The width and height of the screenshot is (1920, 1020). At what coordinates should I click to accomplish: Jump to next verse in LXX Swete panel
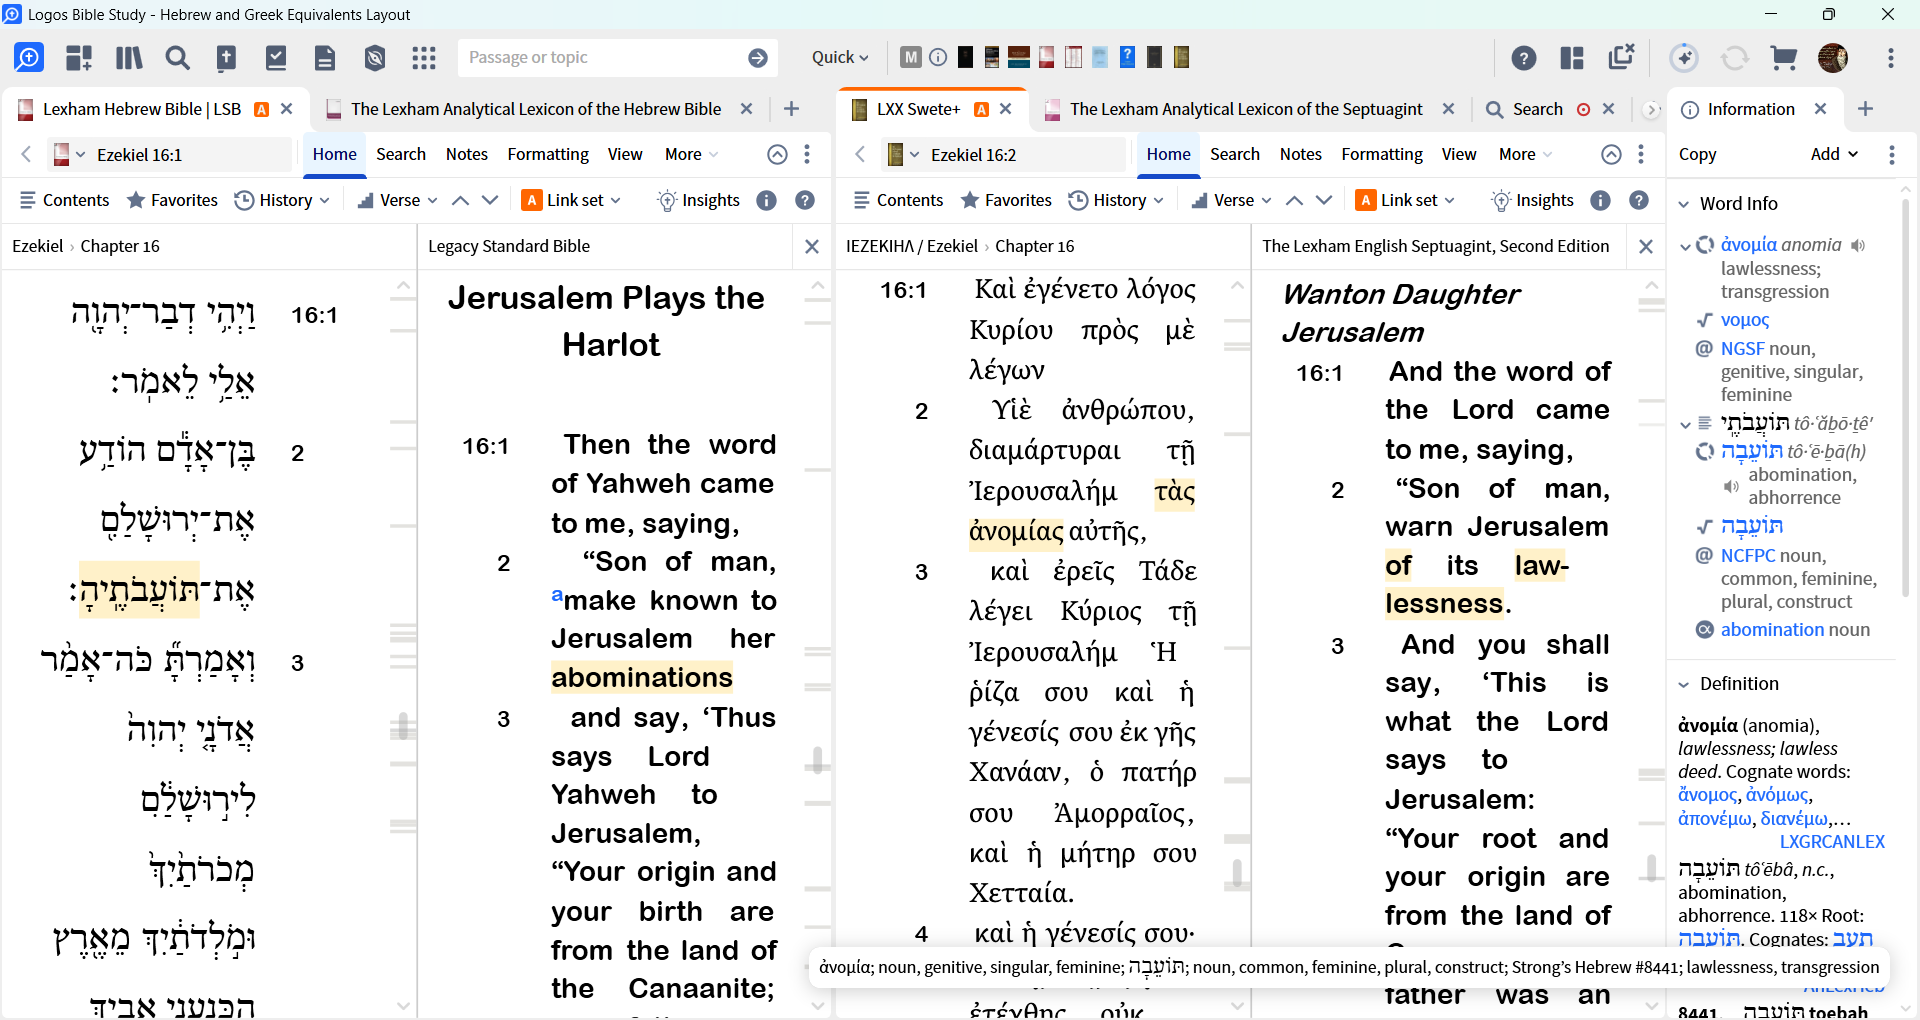point(1324,201)
